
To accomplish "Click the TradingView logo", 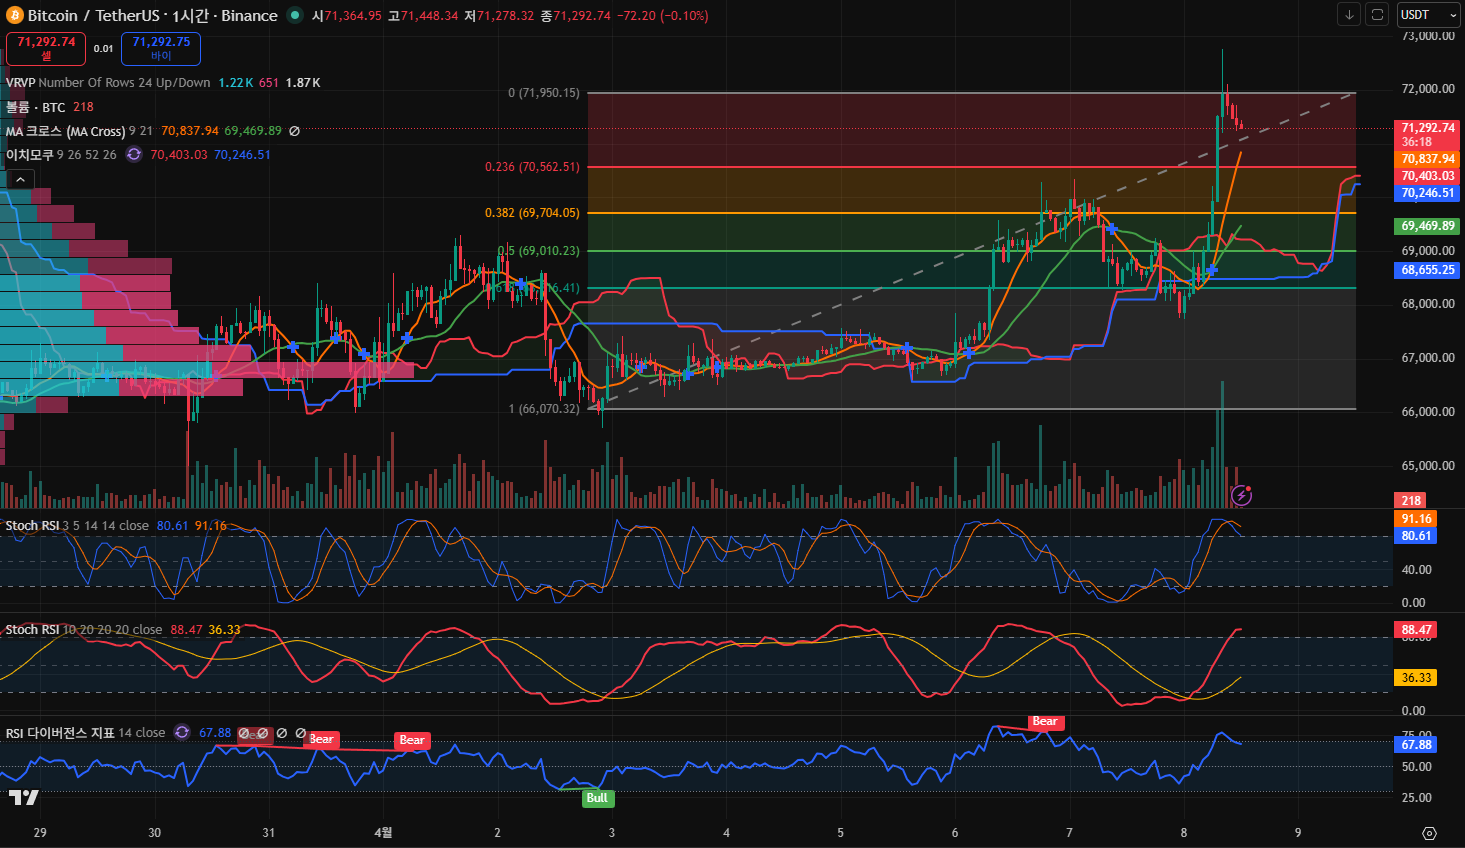I will 24,797.
